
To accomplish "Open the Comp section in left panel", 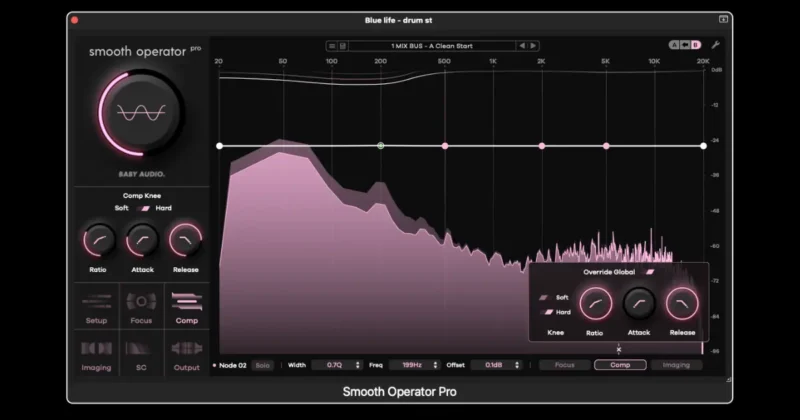I will point(187,308).
